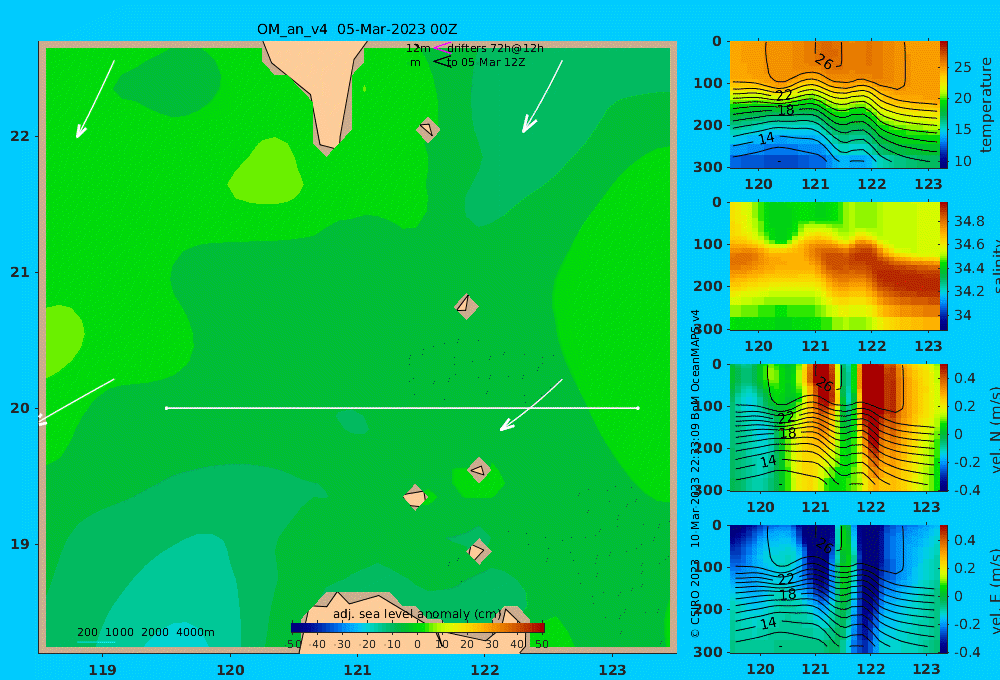Click the magenta drifter arrow in the legend

[442, 47]
